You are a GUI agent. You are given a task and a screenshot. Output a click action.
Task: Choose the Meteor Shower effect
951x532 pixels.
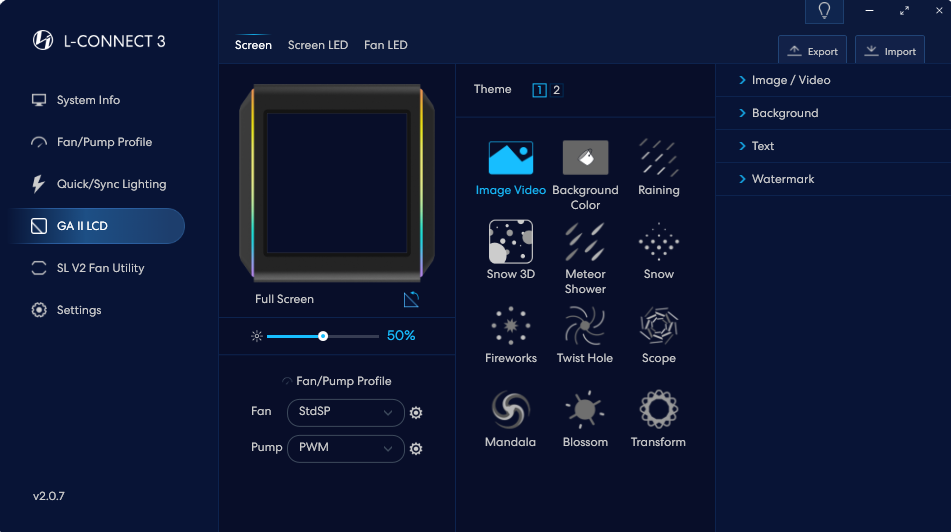(x=585, y=241)
